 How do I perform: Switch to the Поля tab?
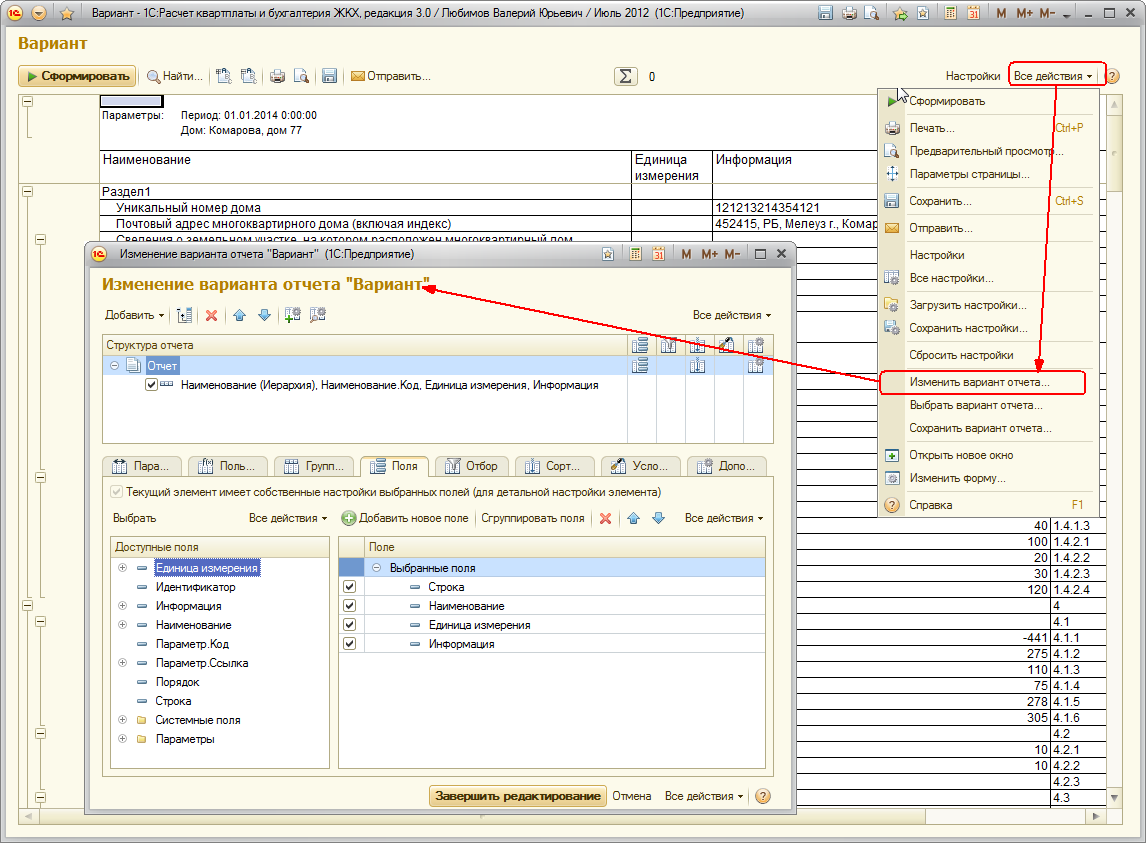(x=394, y=466)
